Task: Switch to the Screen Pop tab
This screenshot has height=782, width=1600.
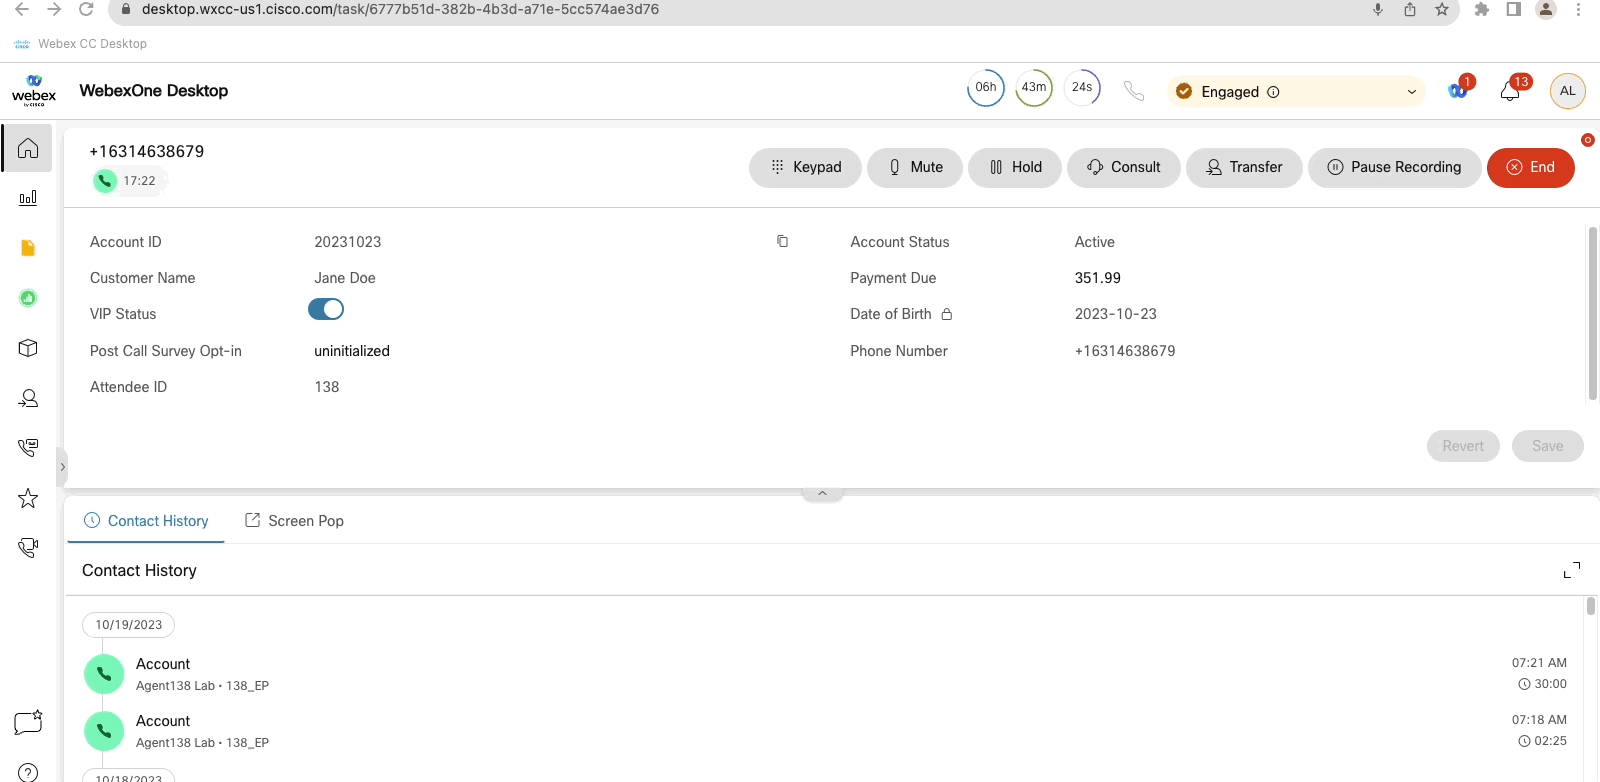Action: (x=294, y=521)
